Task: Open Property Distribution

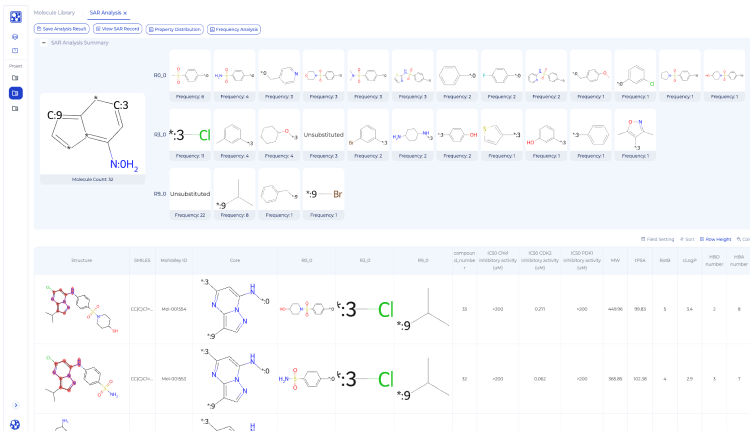Action: coord(175,30)
